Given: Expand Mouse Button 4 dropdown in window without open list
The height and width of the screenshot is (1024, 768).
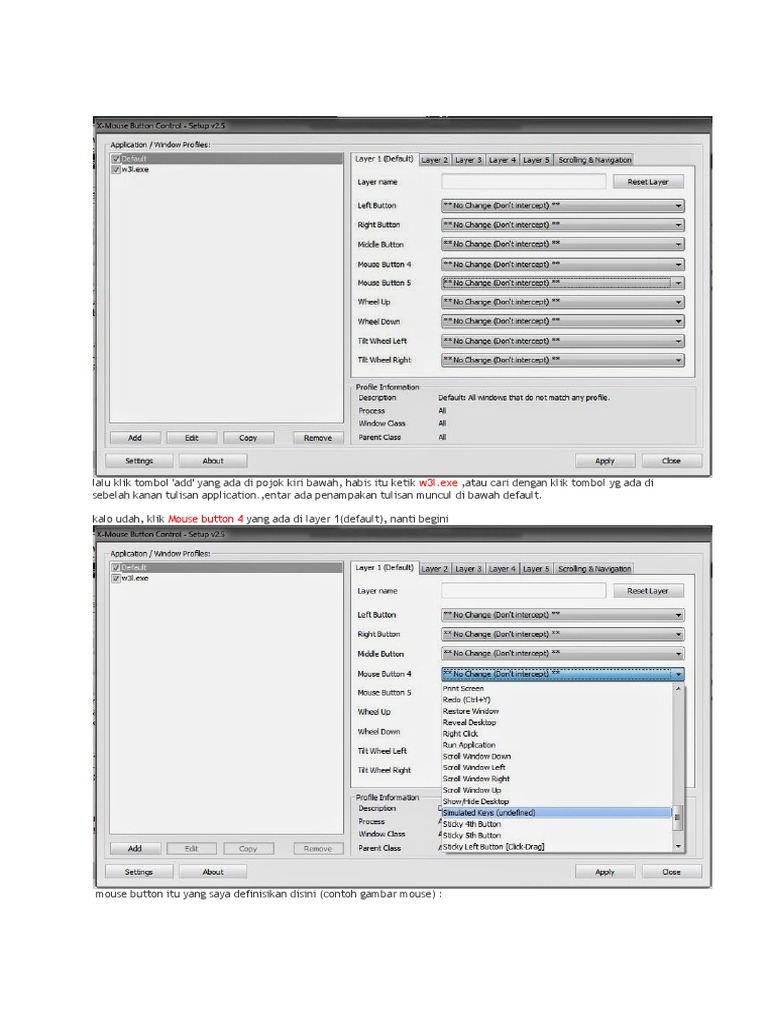Looking at the screenshot, I should pyautogui.click(x=562, y=264).
